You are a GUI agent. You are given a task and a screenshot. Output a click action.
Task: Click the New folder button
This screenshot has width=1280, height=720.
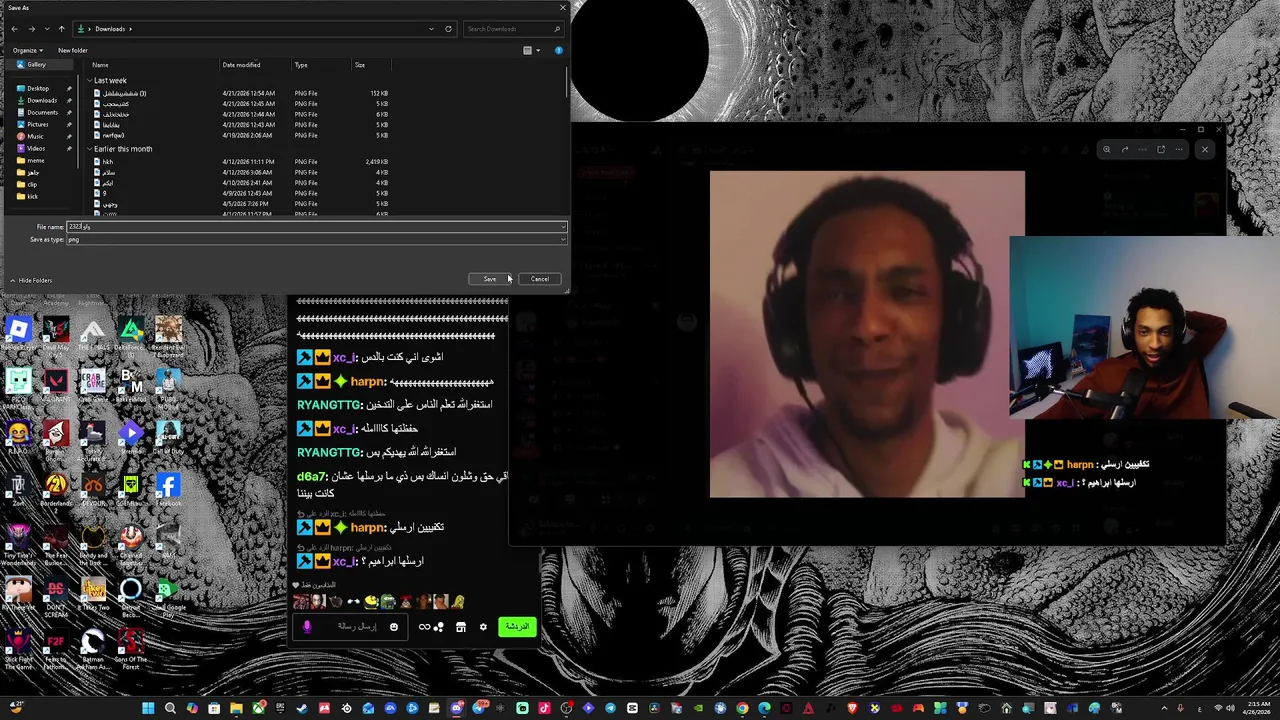[x=72, y=50]
